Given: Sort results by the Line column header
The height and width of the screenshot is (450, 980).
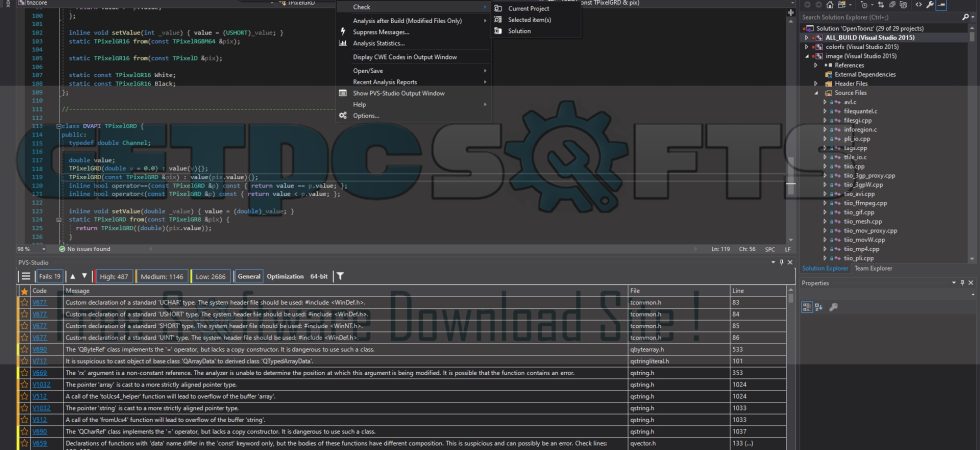Looking at the screenshot, I should click(x=758, y=291).
